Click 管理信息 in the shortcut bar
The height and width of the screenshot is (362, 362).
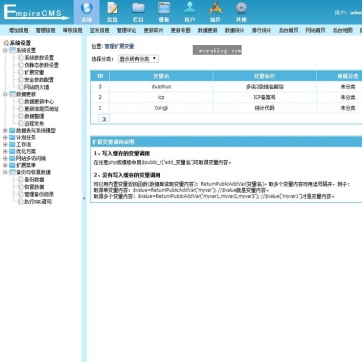(46, 30)
